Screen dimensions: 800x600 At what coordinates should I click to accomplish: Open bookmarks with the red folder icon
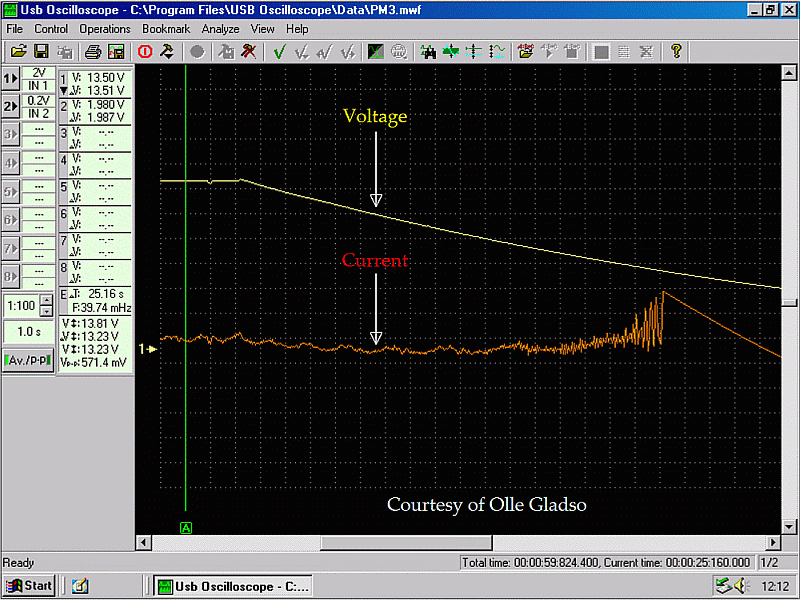coord(526,52)
